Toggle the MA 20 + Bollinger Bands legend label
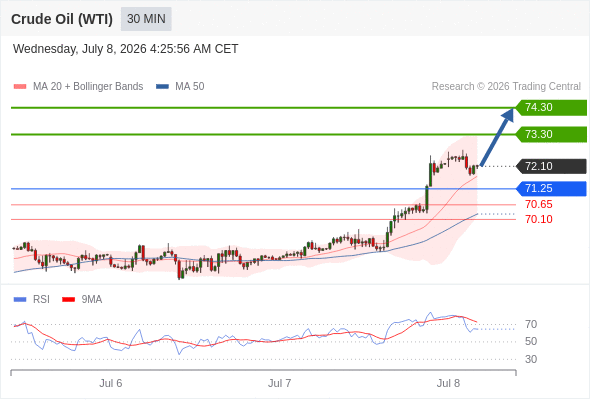Screen dimensions: 590x400 pyautogui.click(x=88, y=87)
